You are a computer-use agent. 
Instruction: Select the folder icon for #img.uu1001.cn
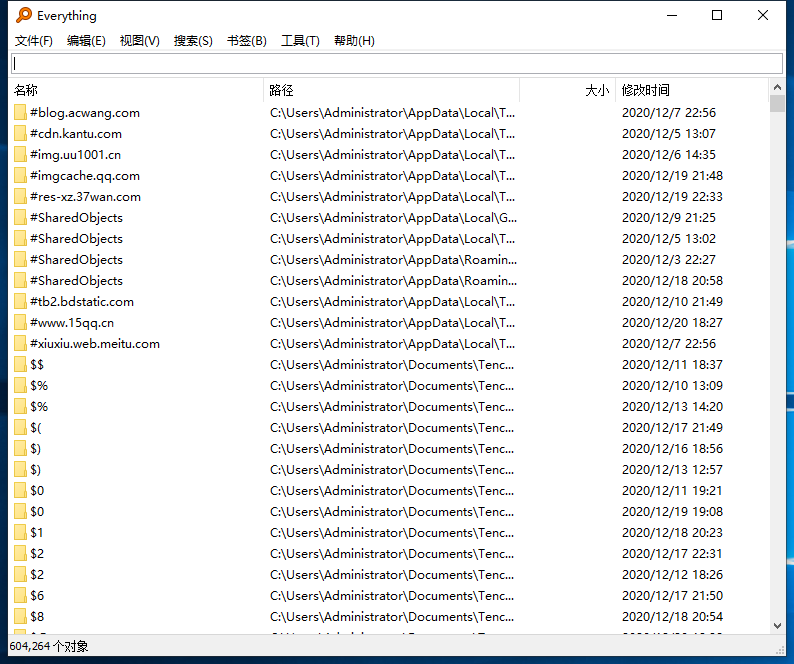pos(20,155)
